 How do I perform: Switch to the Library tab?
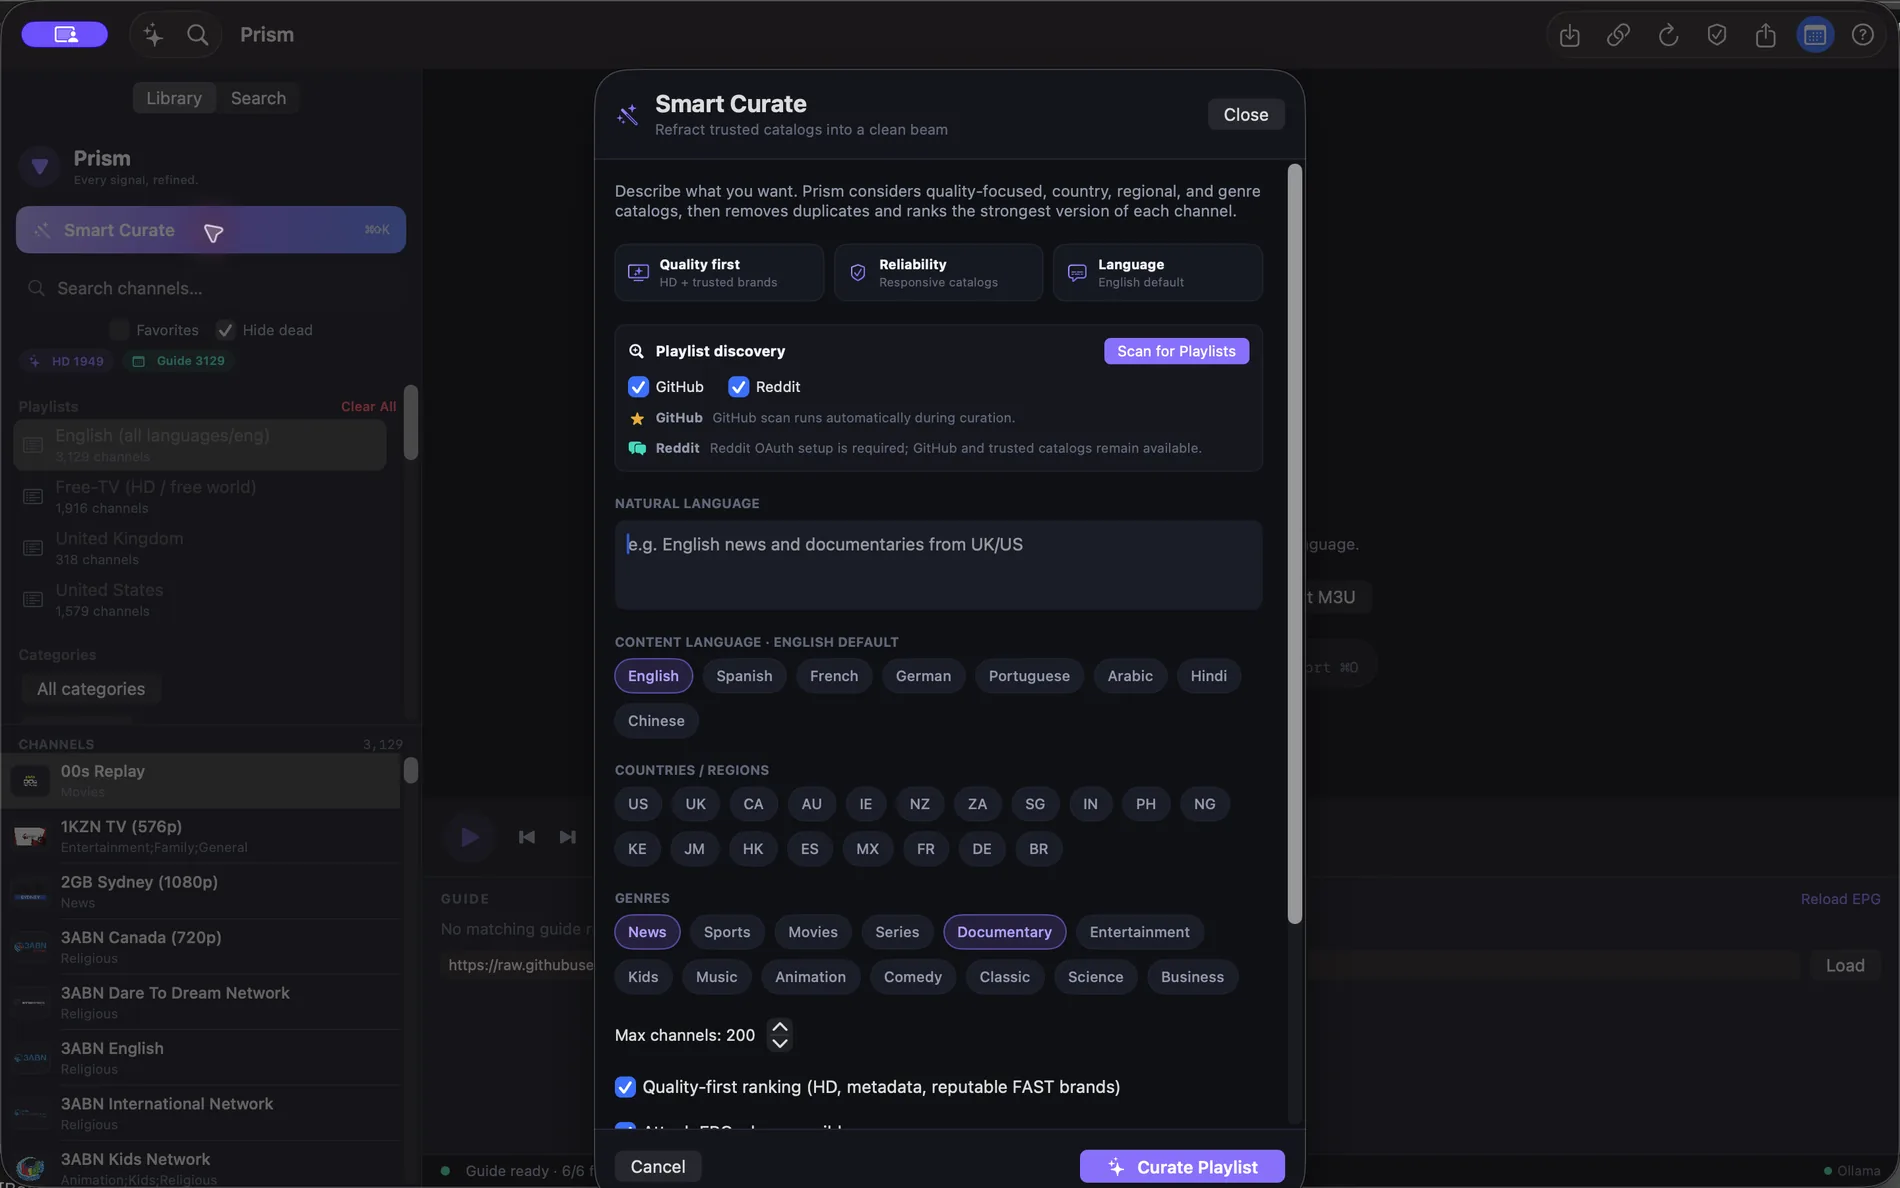click(174, 98)
